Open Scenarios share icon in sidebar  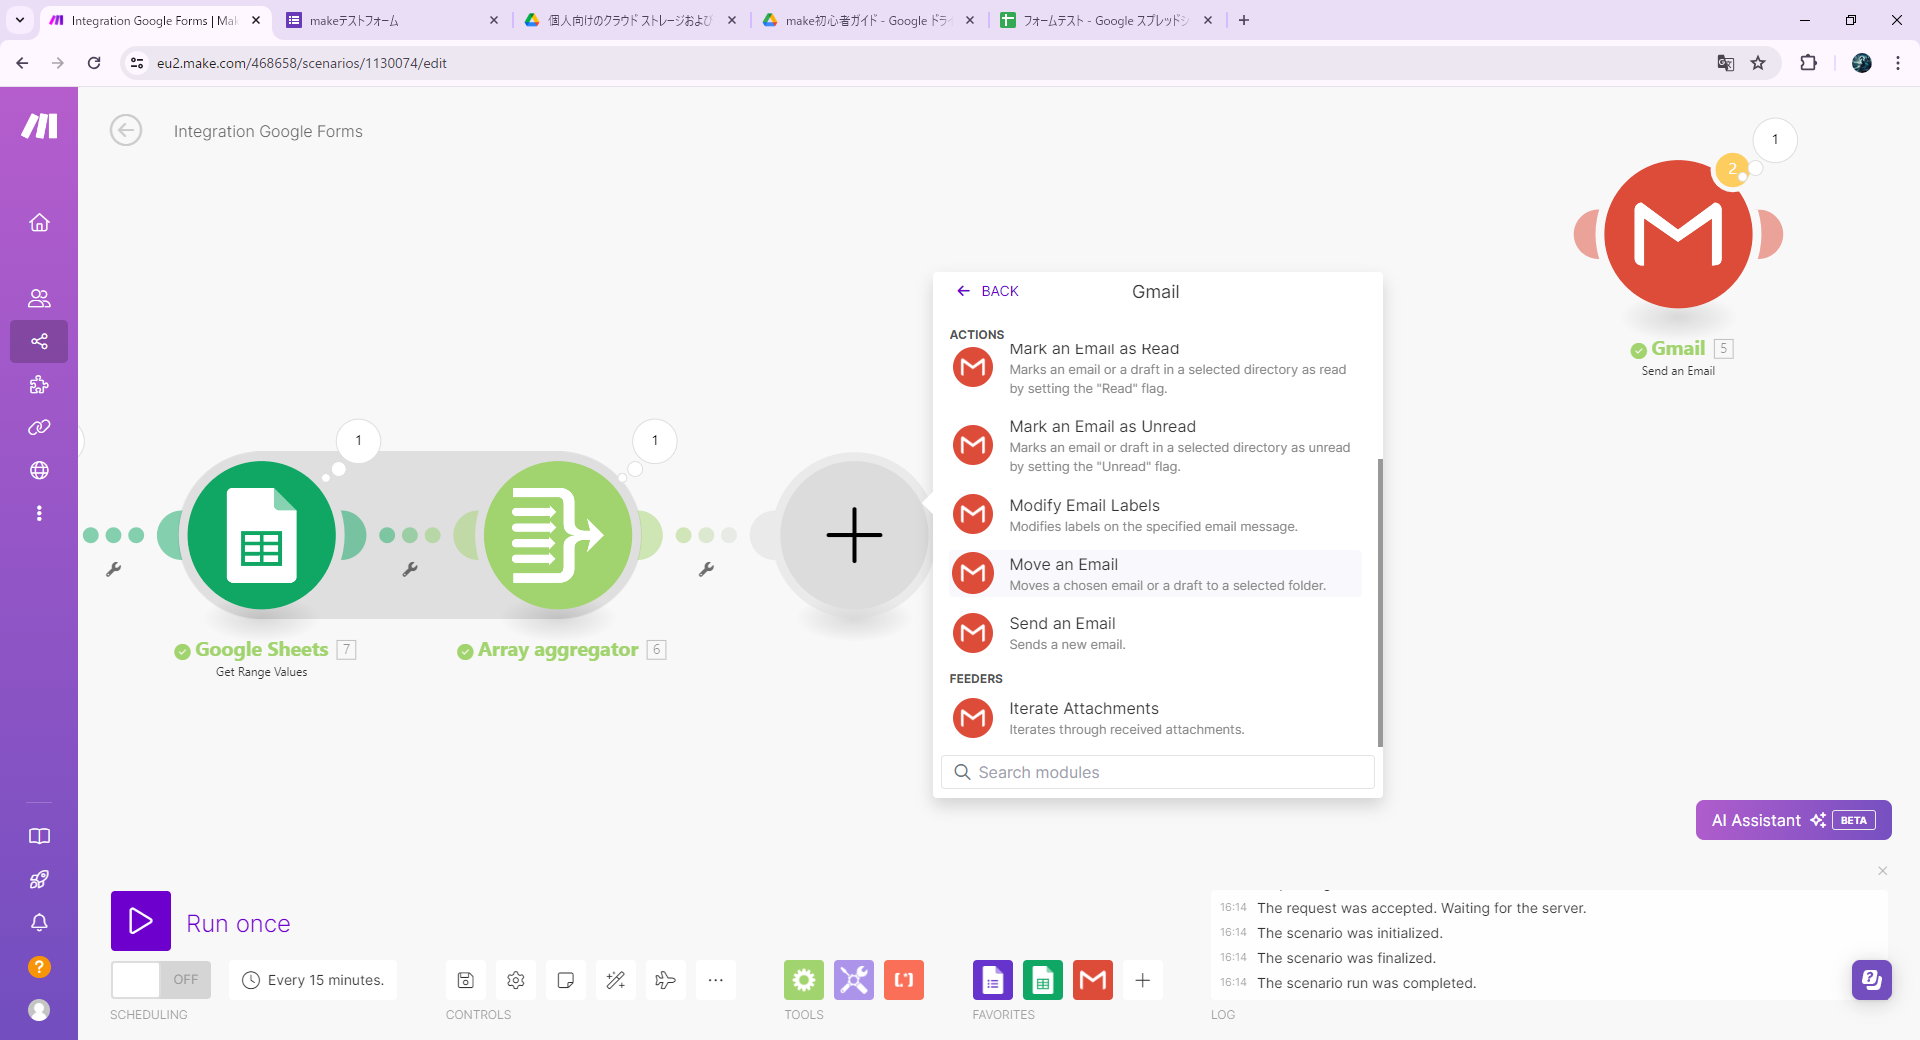(x=39, y=341)
